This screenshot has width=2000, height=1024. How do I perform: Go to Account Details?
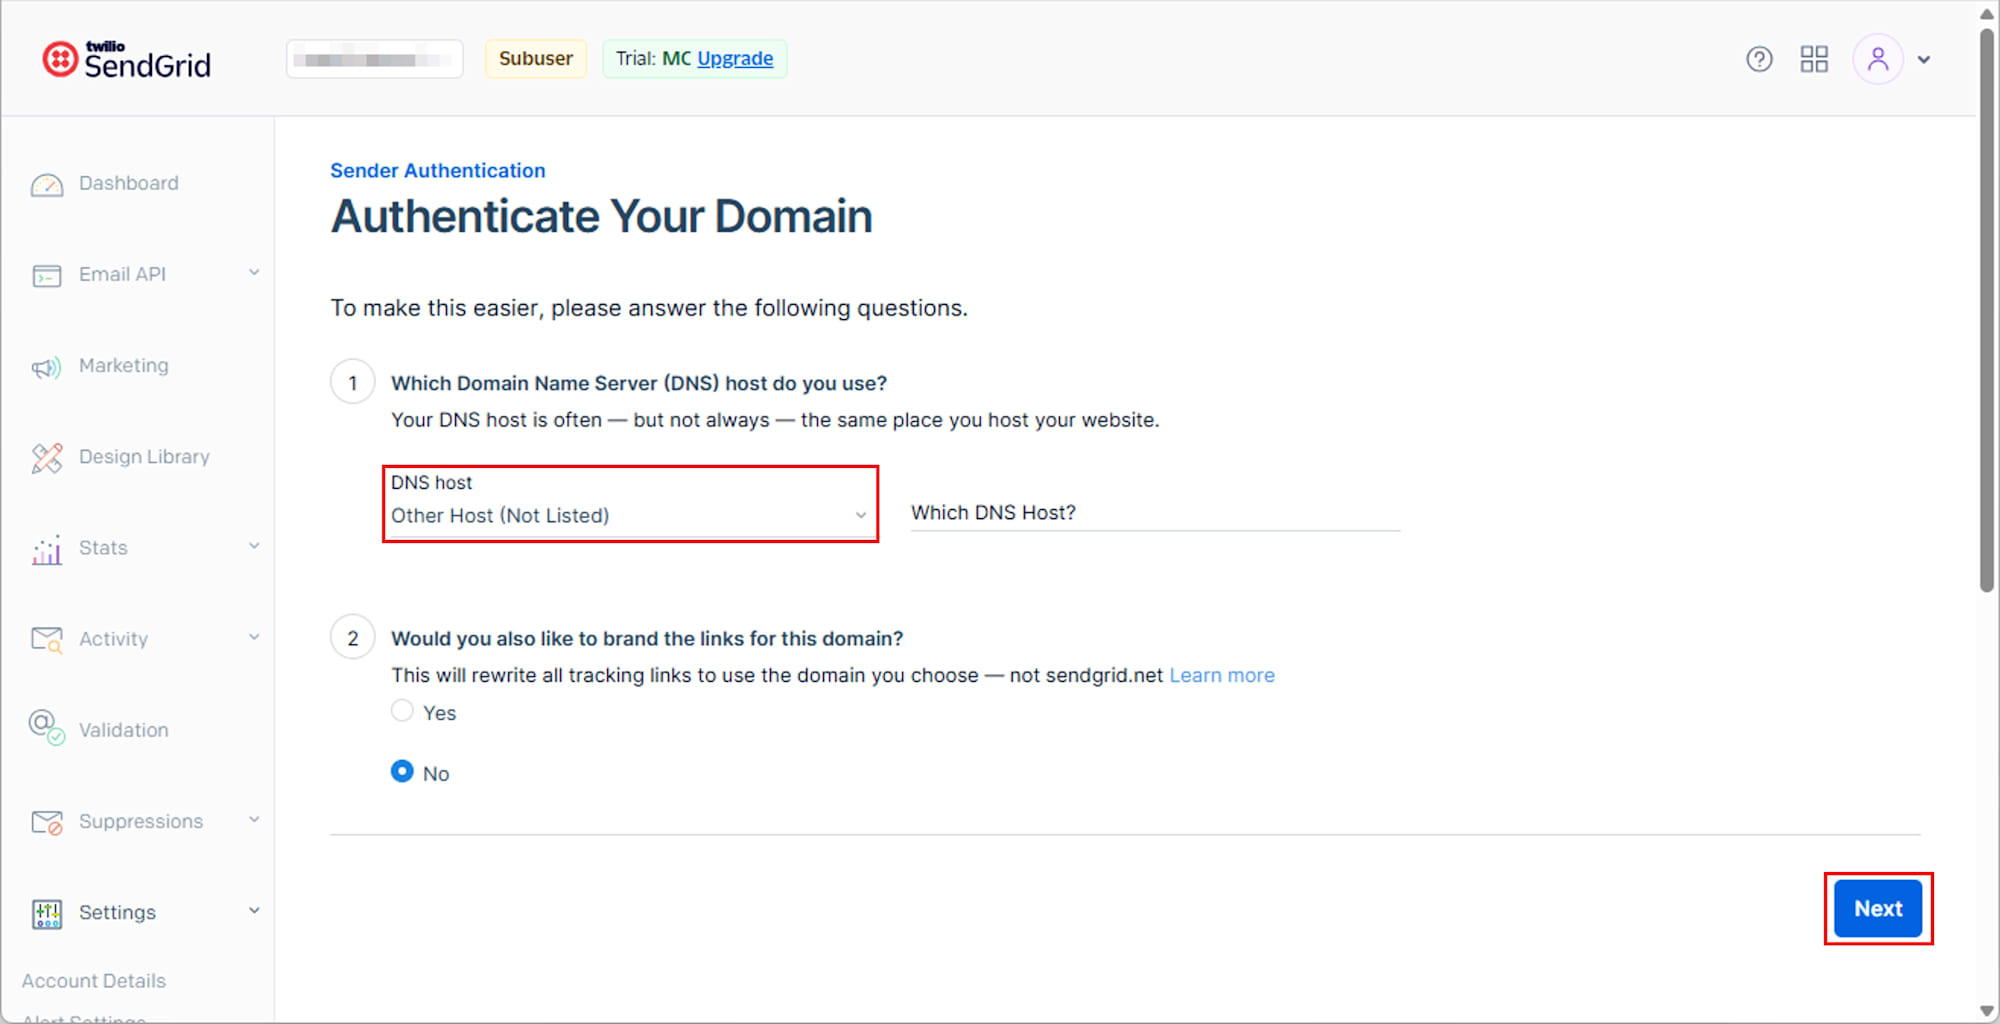tap(92, 980)
